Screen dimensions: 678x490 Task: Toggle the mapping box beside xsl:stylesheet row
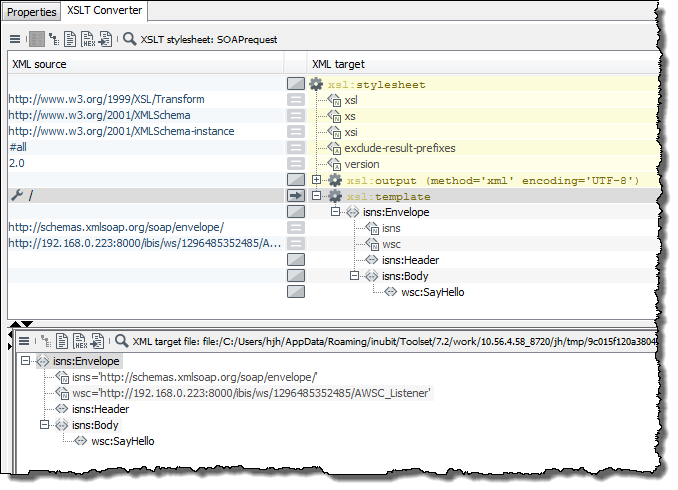coord(295,85)
